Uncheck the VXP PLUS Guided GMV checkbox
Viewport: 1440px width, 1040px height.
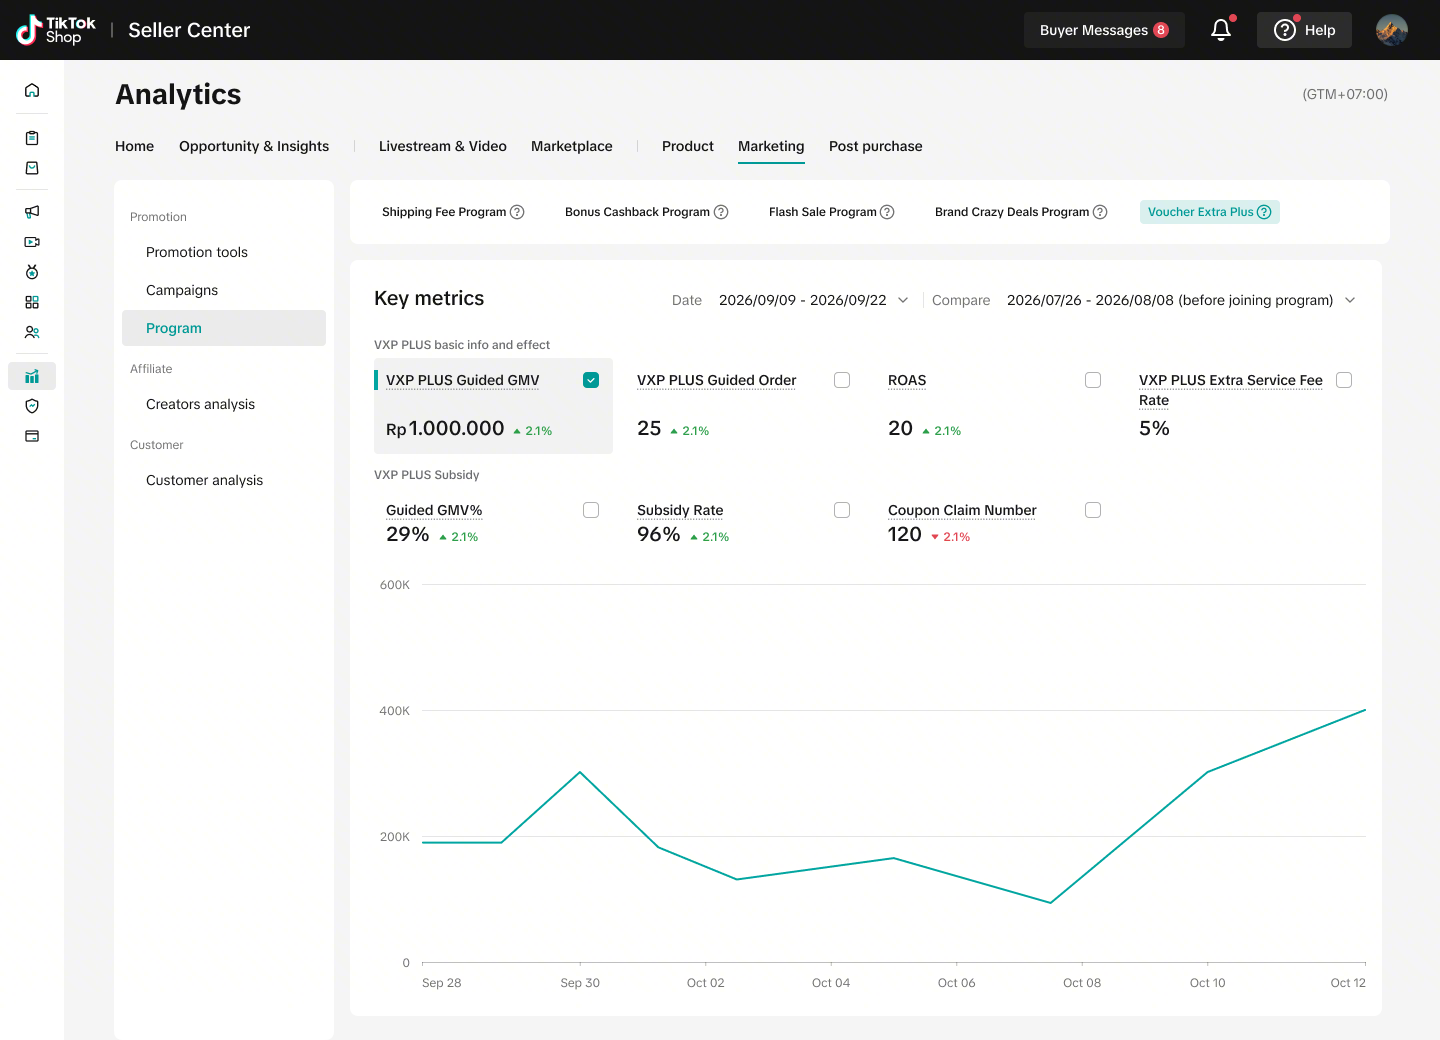tap(591, 380)
